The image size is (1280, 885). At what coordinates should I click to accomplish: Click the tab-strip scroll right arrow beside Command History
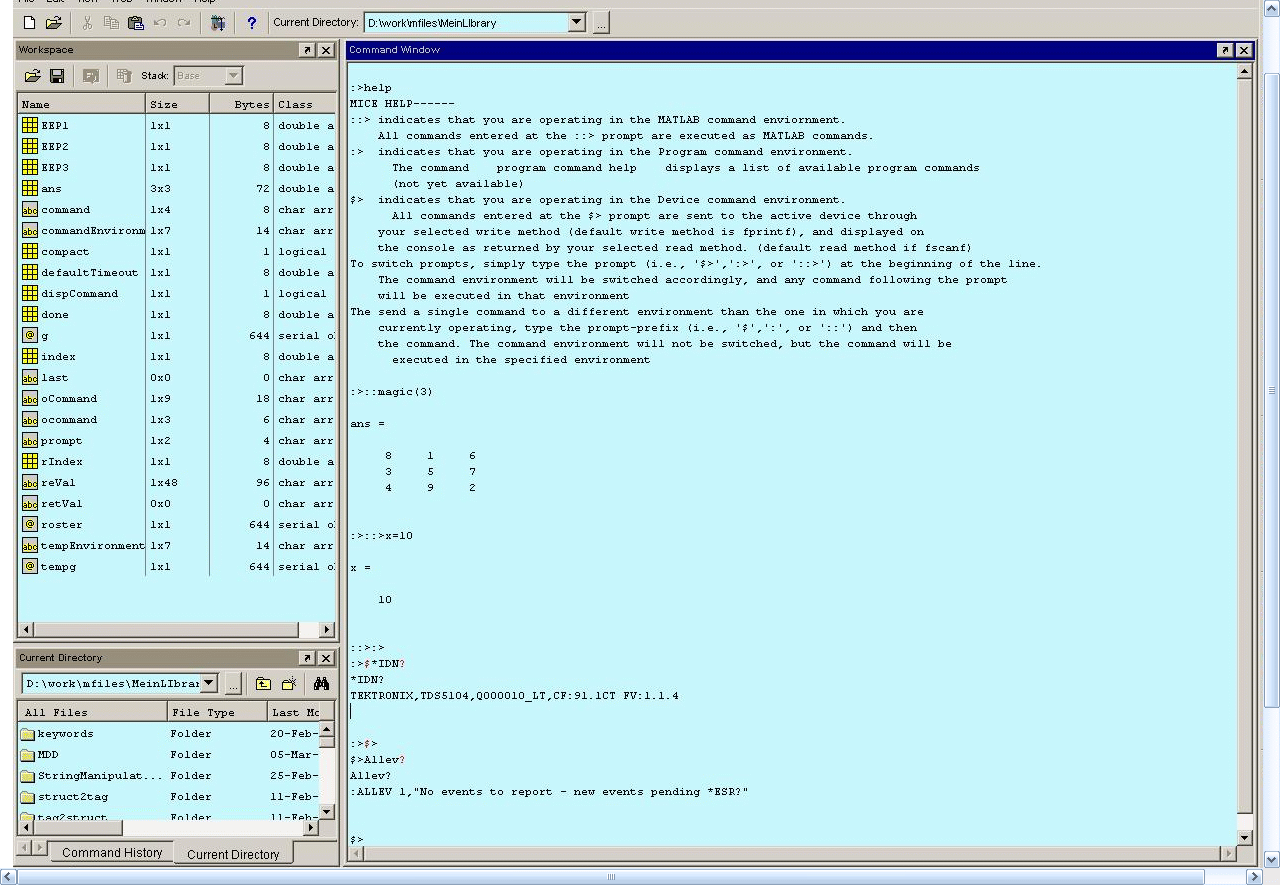click(x=39, y=849)
